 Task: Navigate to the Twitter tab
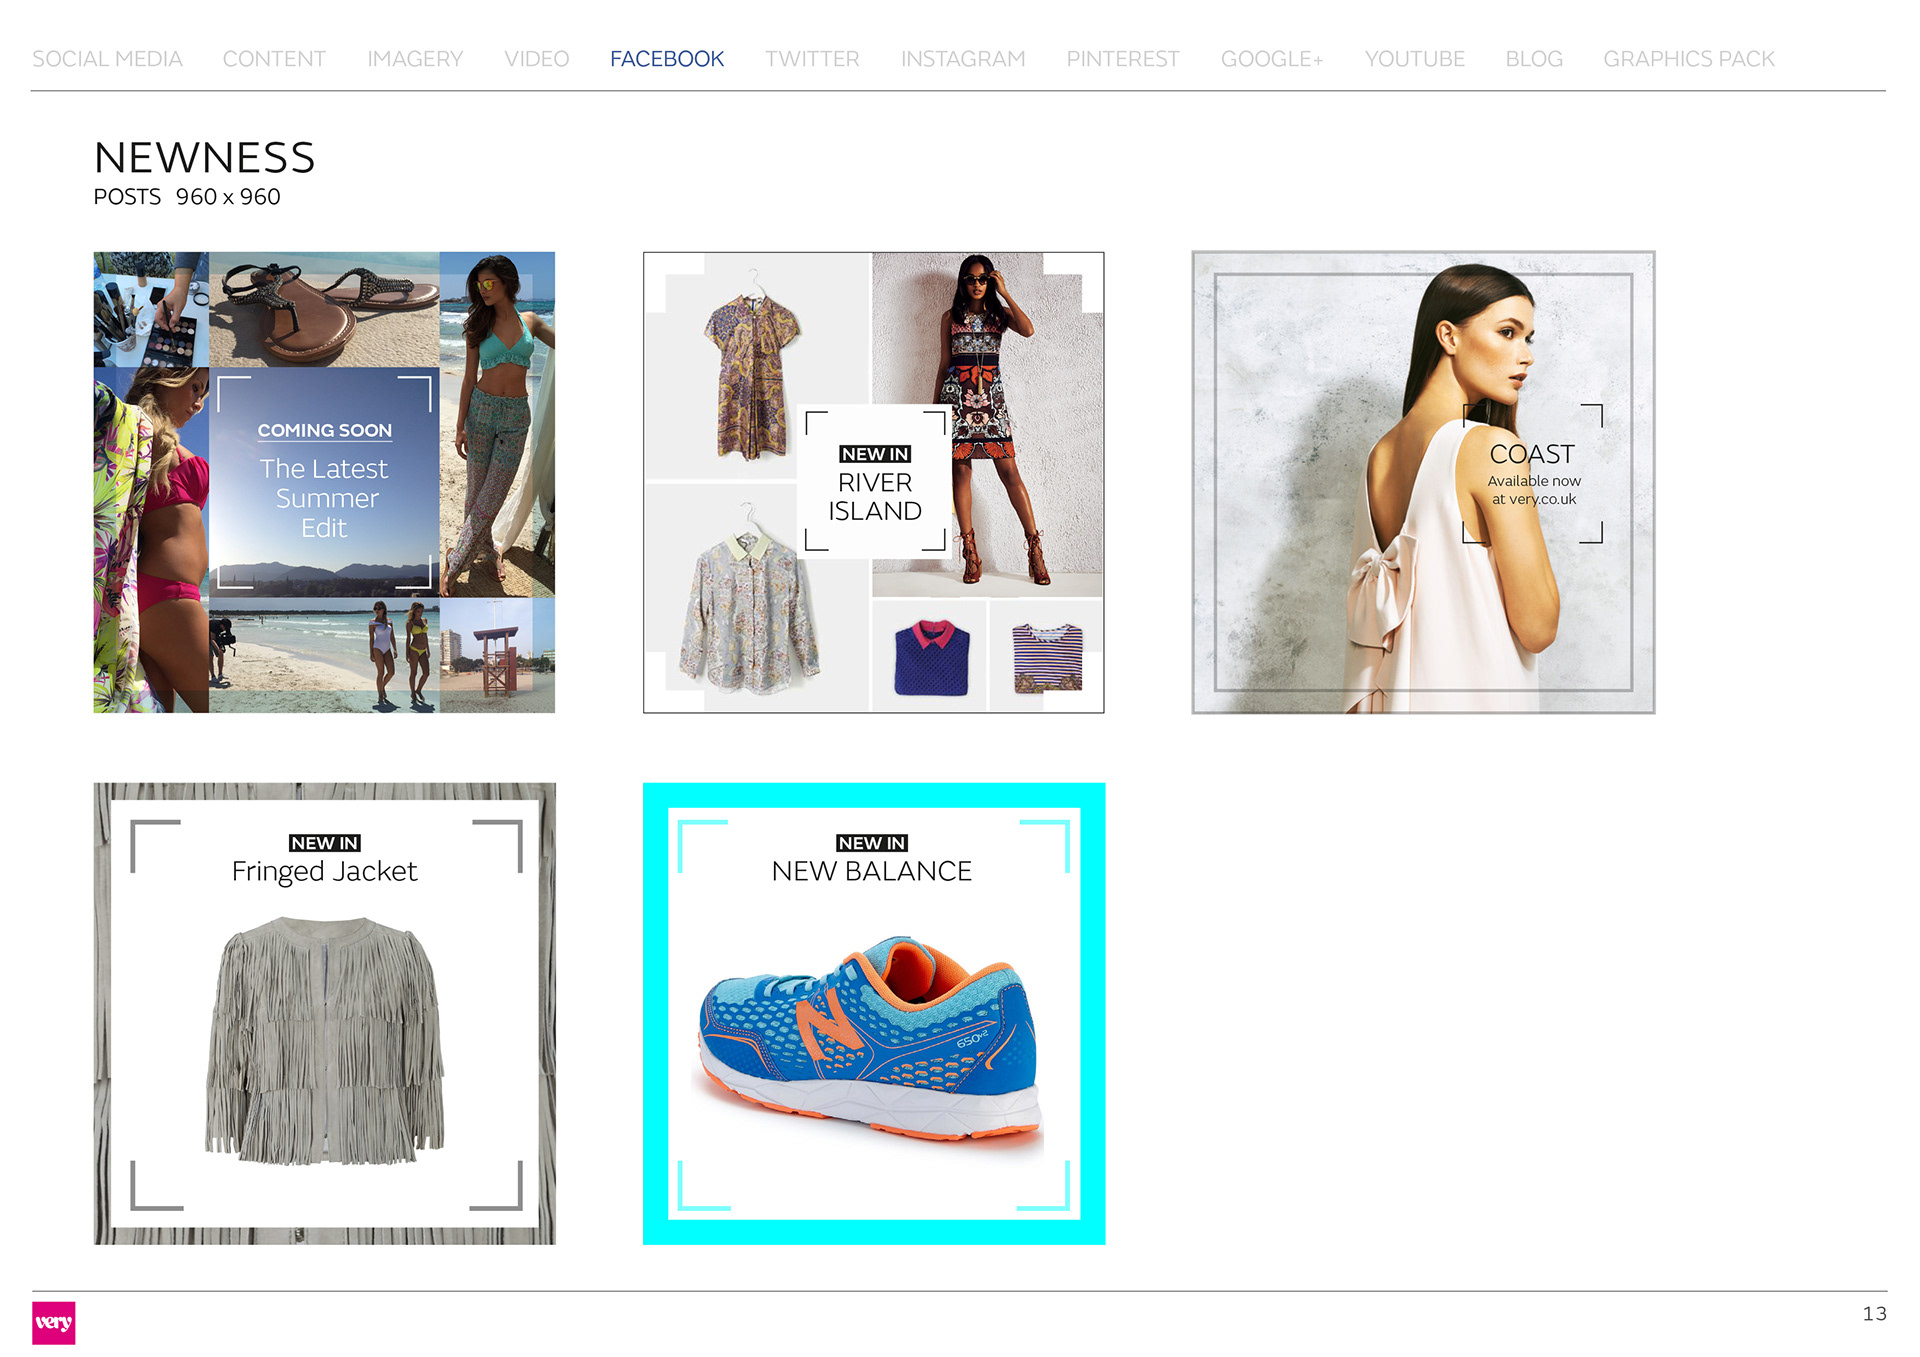point(812,59)
